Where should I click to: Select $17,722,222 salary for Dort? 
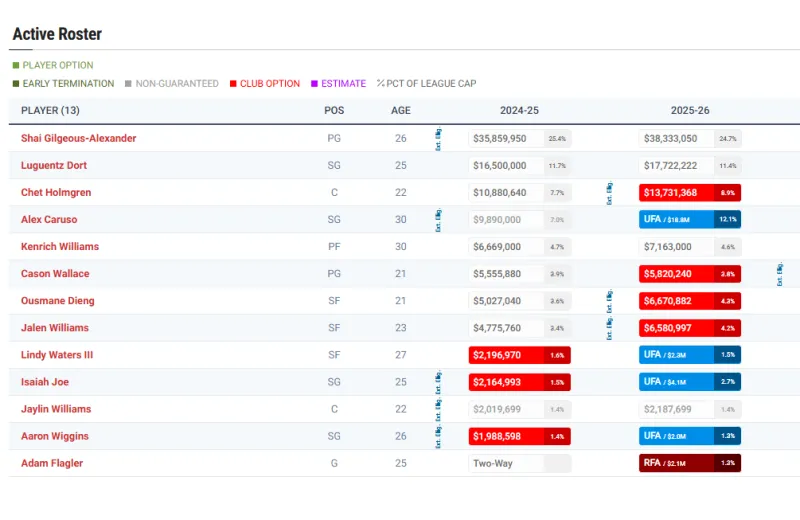coord(690,165)
